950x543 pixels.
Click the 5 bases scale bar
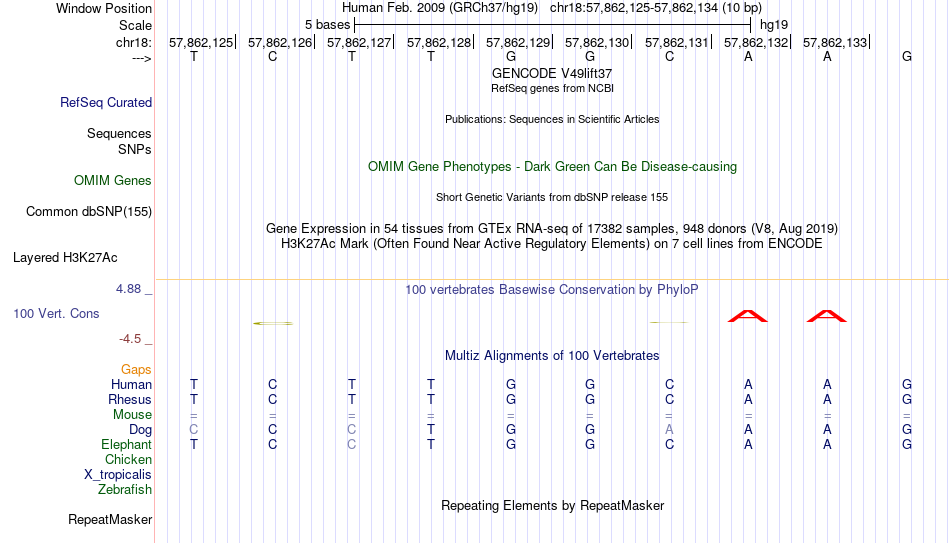[553, 25]
